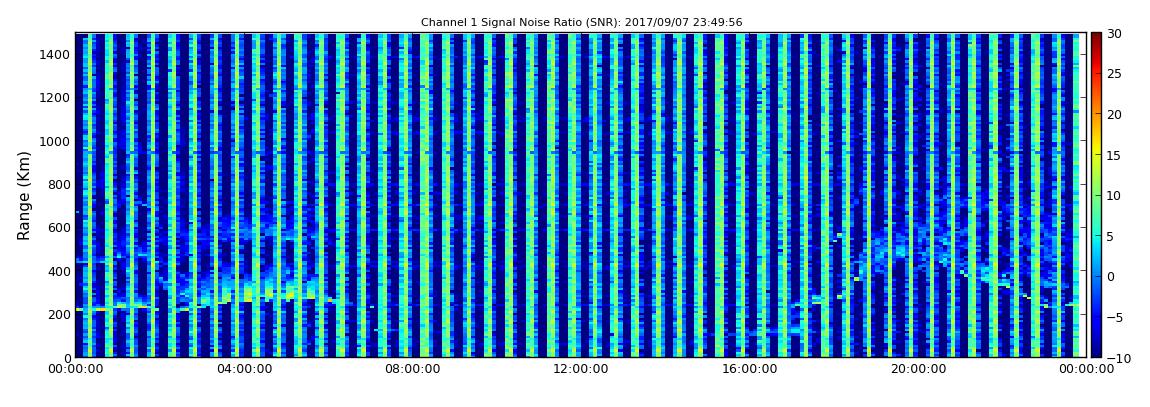This screenshot has width=1150, height=407.
Task: Click the colorbar value 5
Action: 1110,236
